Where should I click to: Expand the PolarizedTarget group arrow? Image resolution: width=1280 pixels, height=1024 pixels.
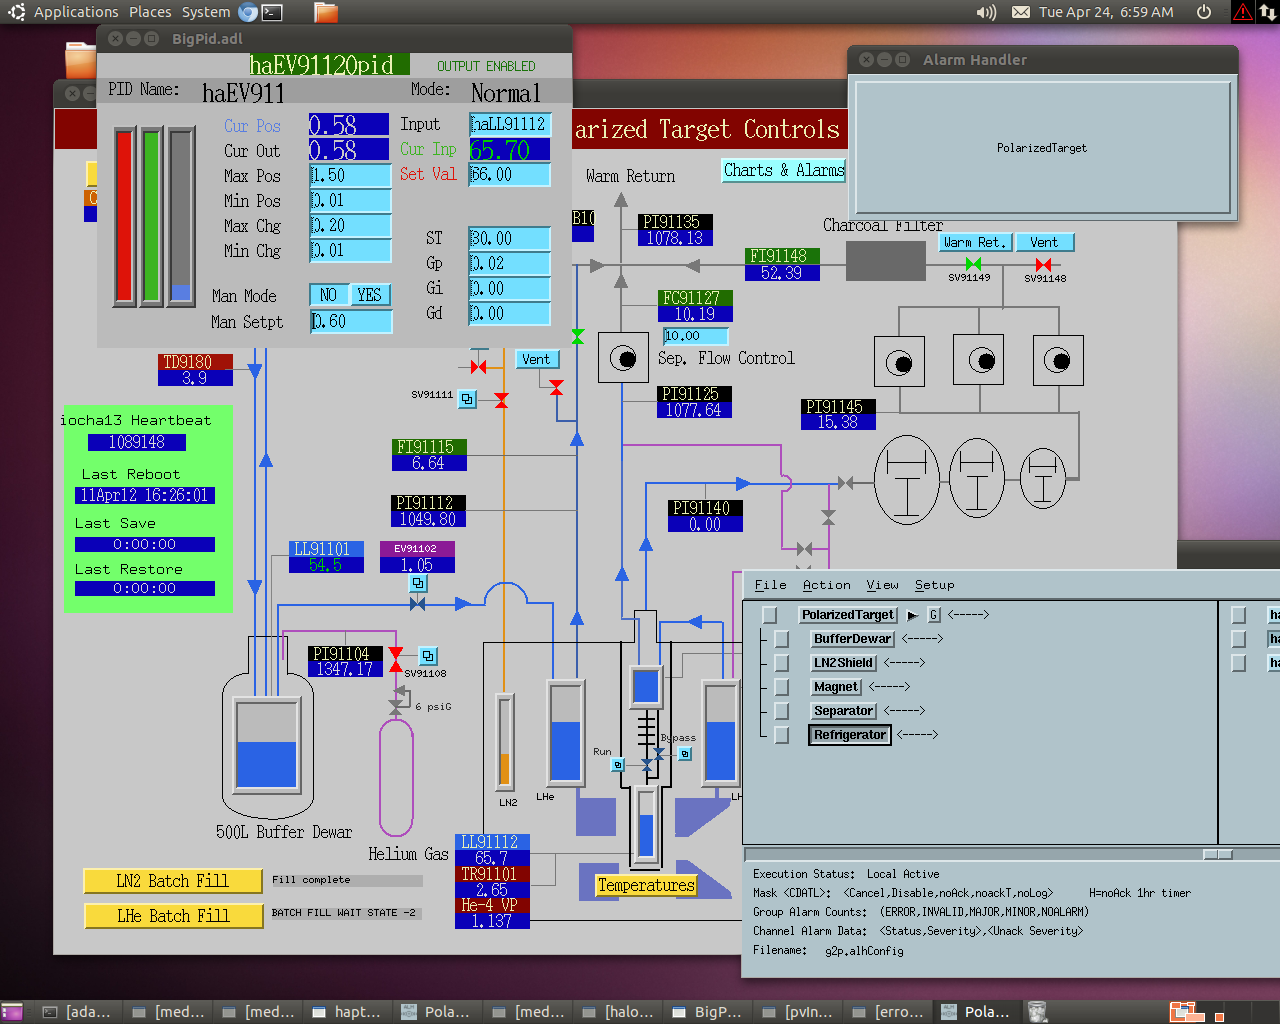[912, 615]
